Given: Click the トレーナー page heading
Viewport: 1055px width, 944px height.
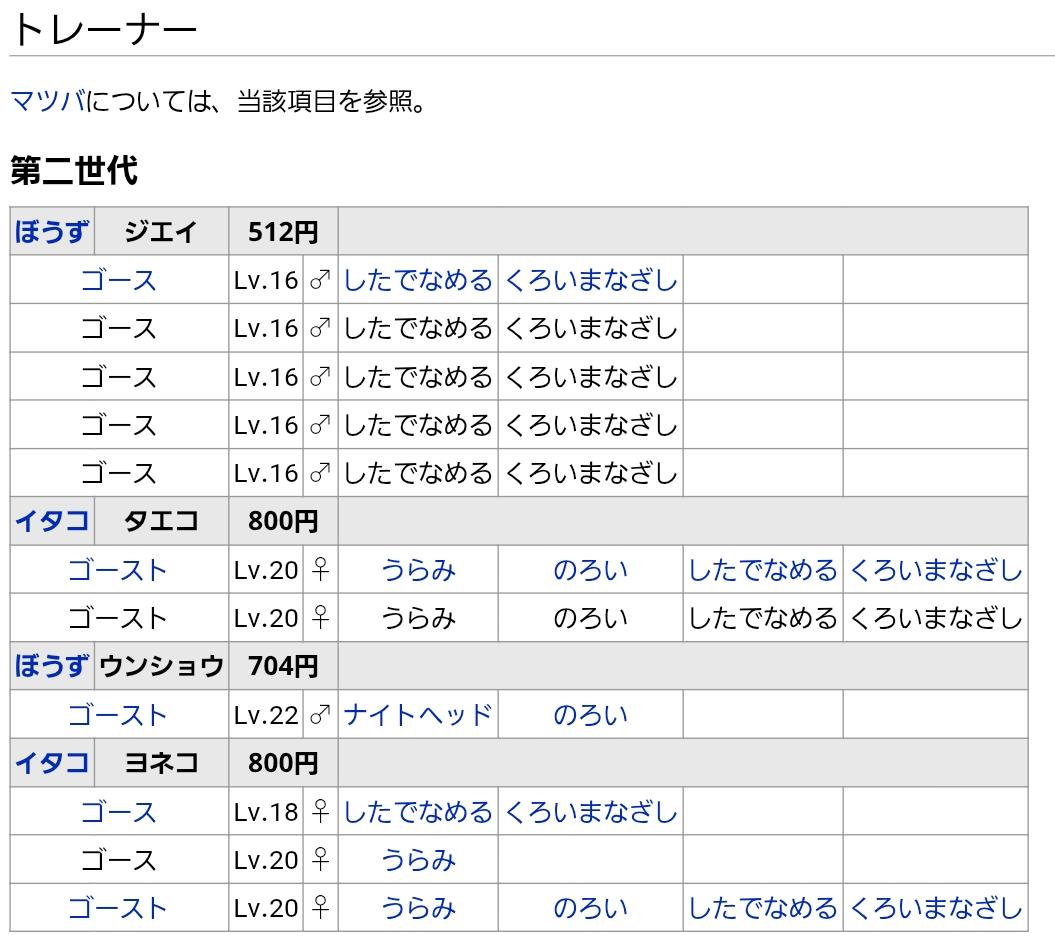Looking at the screenshot, I should point(104,29).
